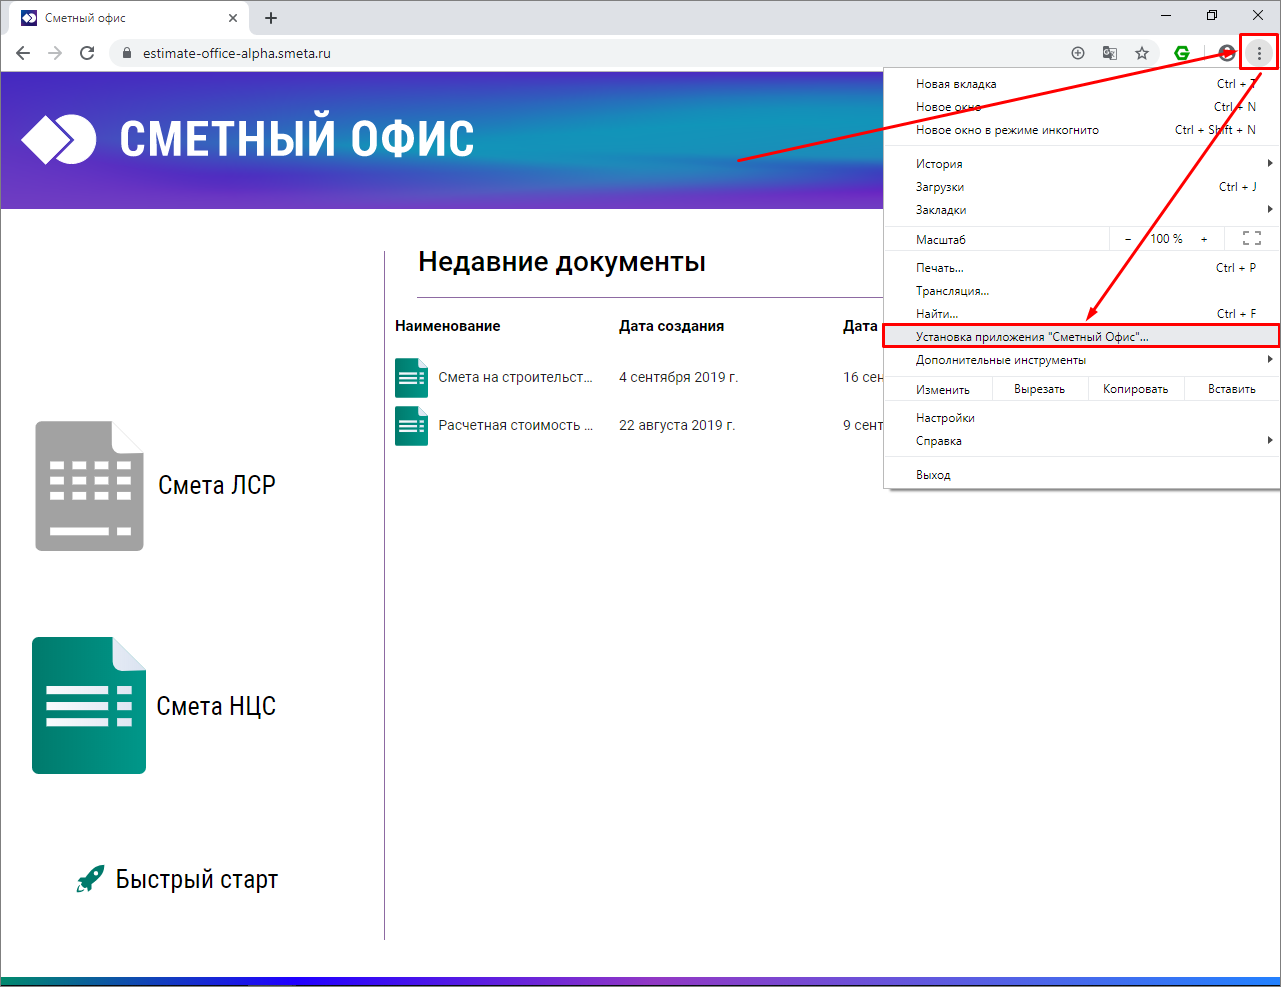Click the install app plus icon in address bar
Screen dimensions: 1281x987
[x=1078, y=53]
